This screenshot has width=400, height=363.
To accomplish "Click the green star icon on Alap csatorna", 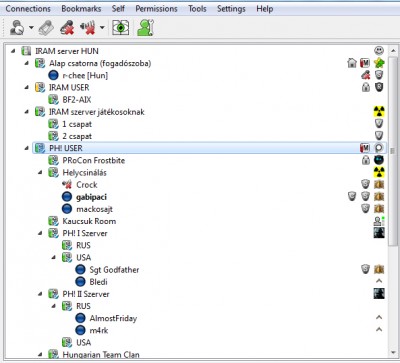I will click(x=379, y=63).
